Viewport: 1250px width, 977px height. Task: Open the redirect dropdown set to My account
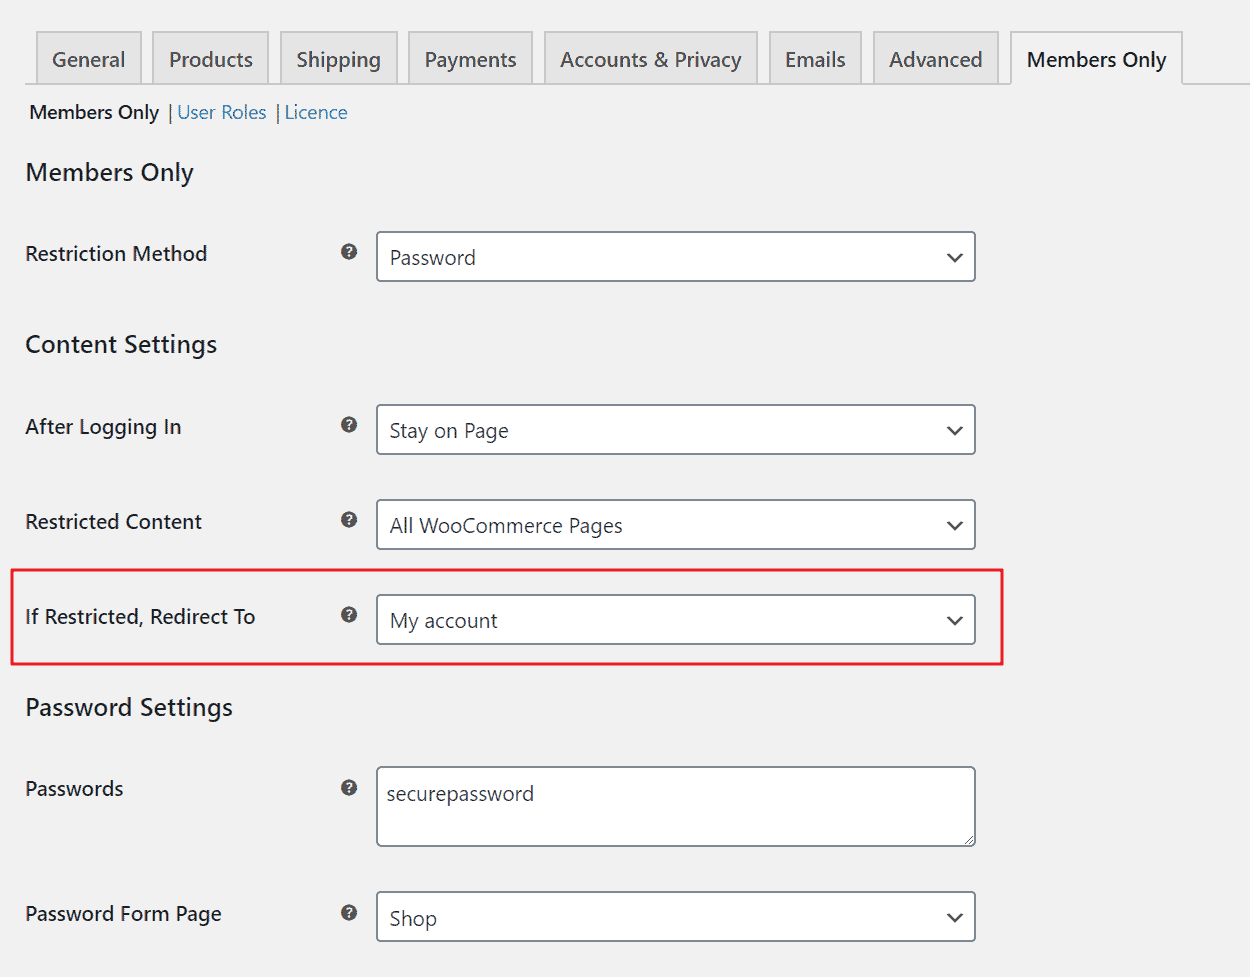(x=676, y=620)
